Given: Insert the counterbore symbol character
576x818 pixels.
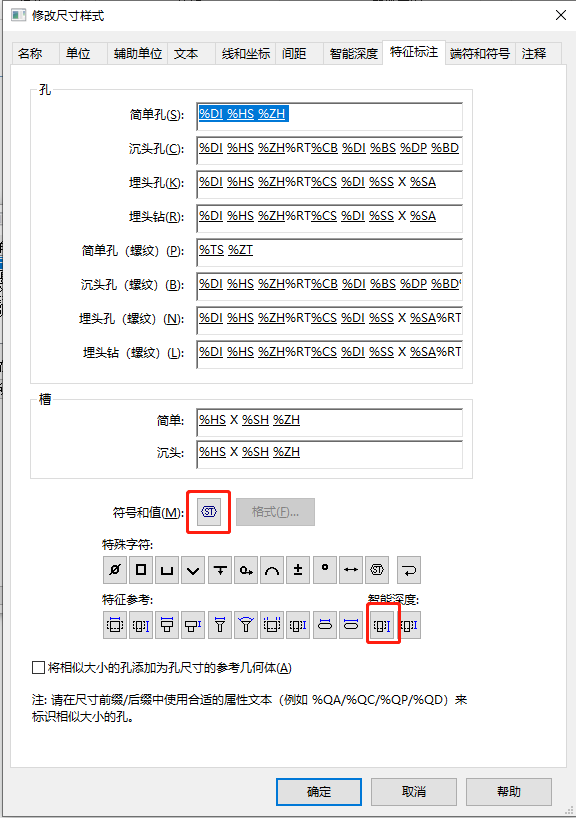Looking at the screenshot, I should [x=167, y=570].
